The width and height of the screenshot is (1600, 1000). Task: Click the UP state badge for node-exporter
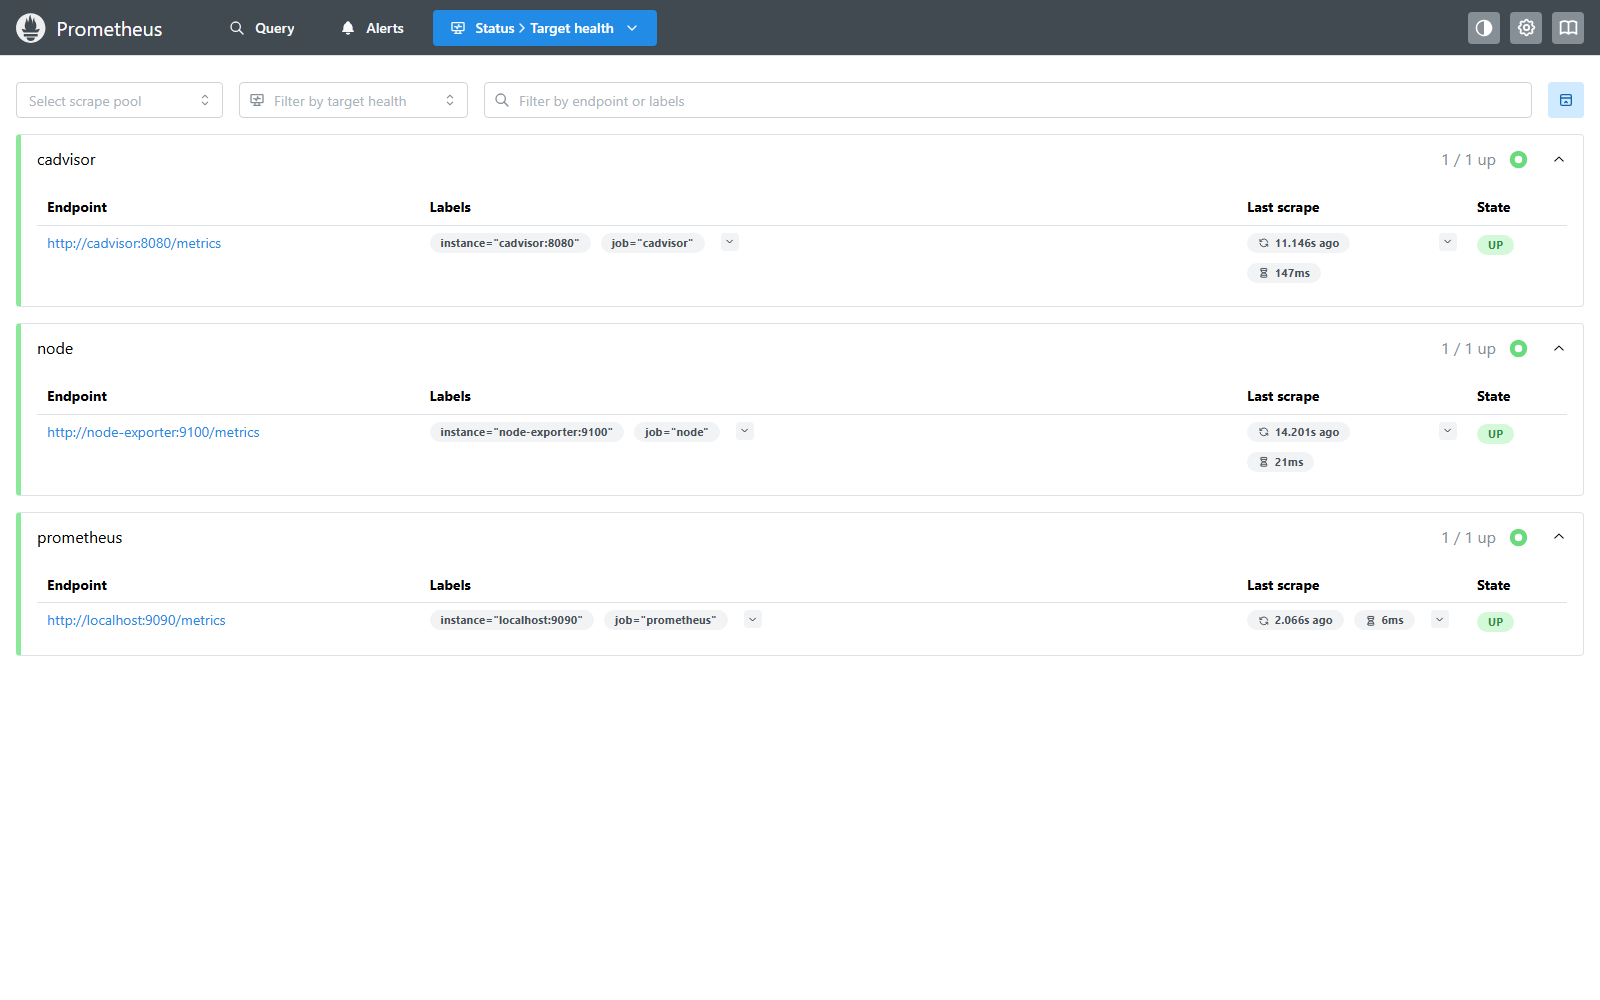pos(1495,434)
